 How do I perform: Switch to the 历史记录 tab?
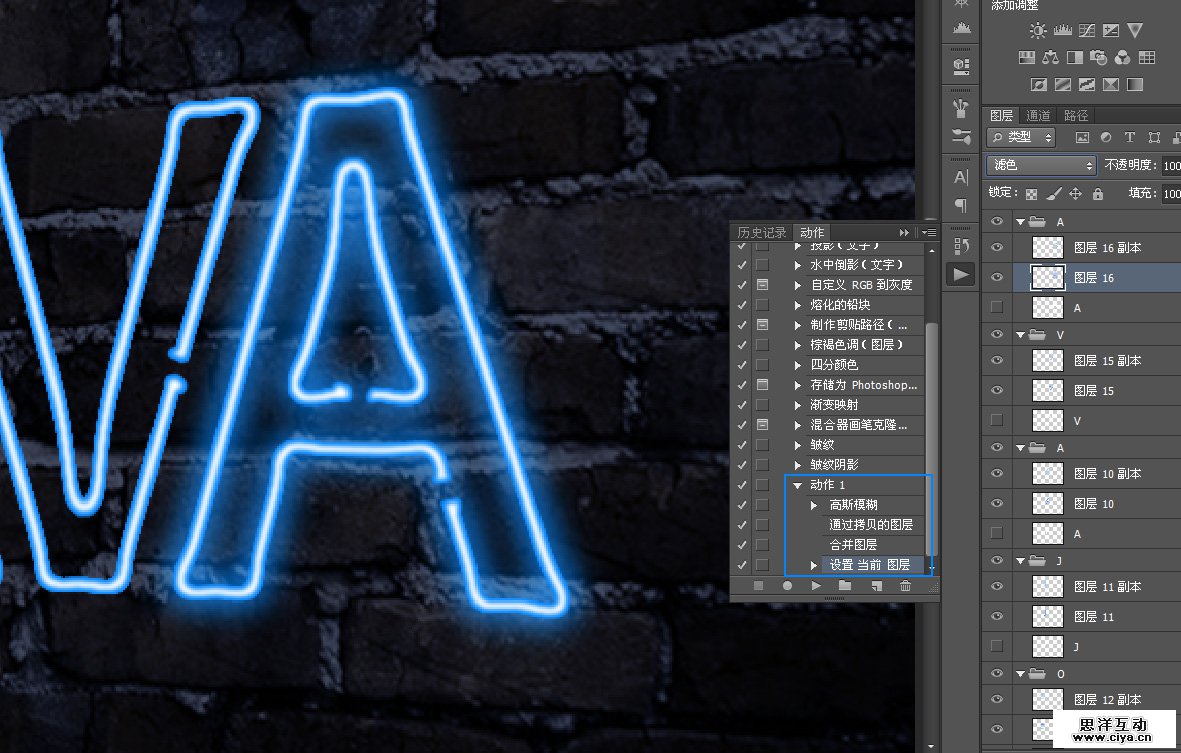762,233
